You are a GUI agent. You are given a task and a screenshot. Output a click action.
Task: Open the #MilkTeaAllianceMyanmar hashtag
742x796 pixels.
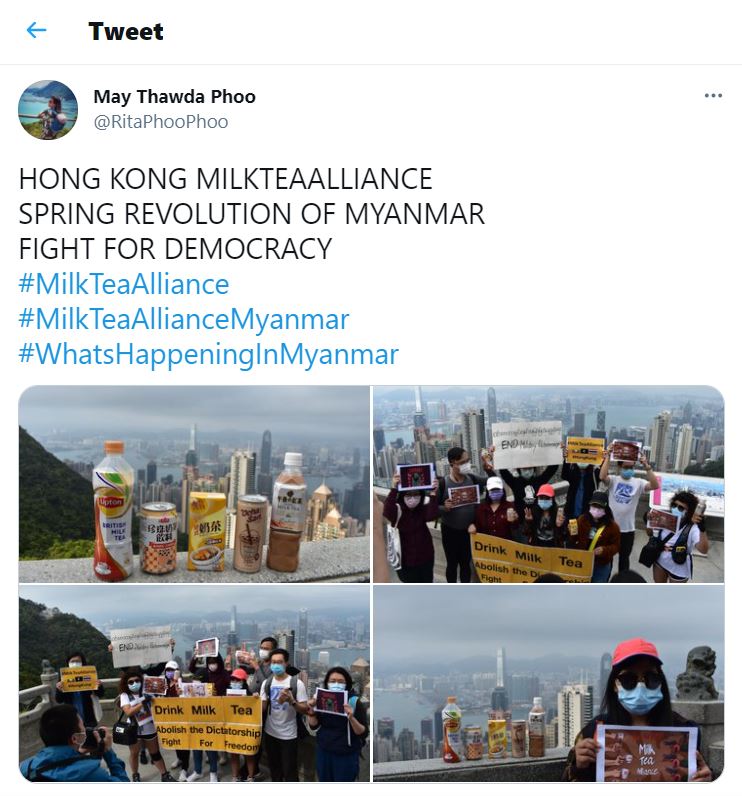(x=184, y=319)
